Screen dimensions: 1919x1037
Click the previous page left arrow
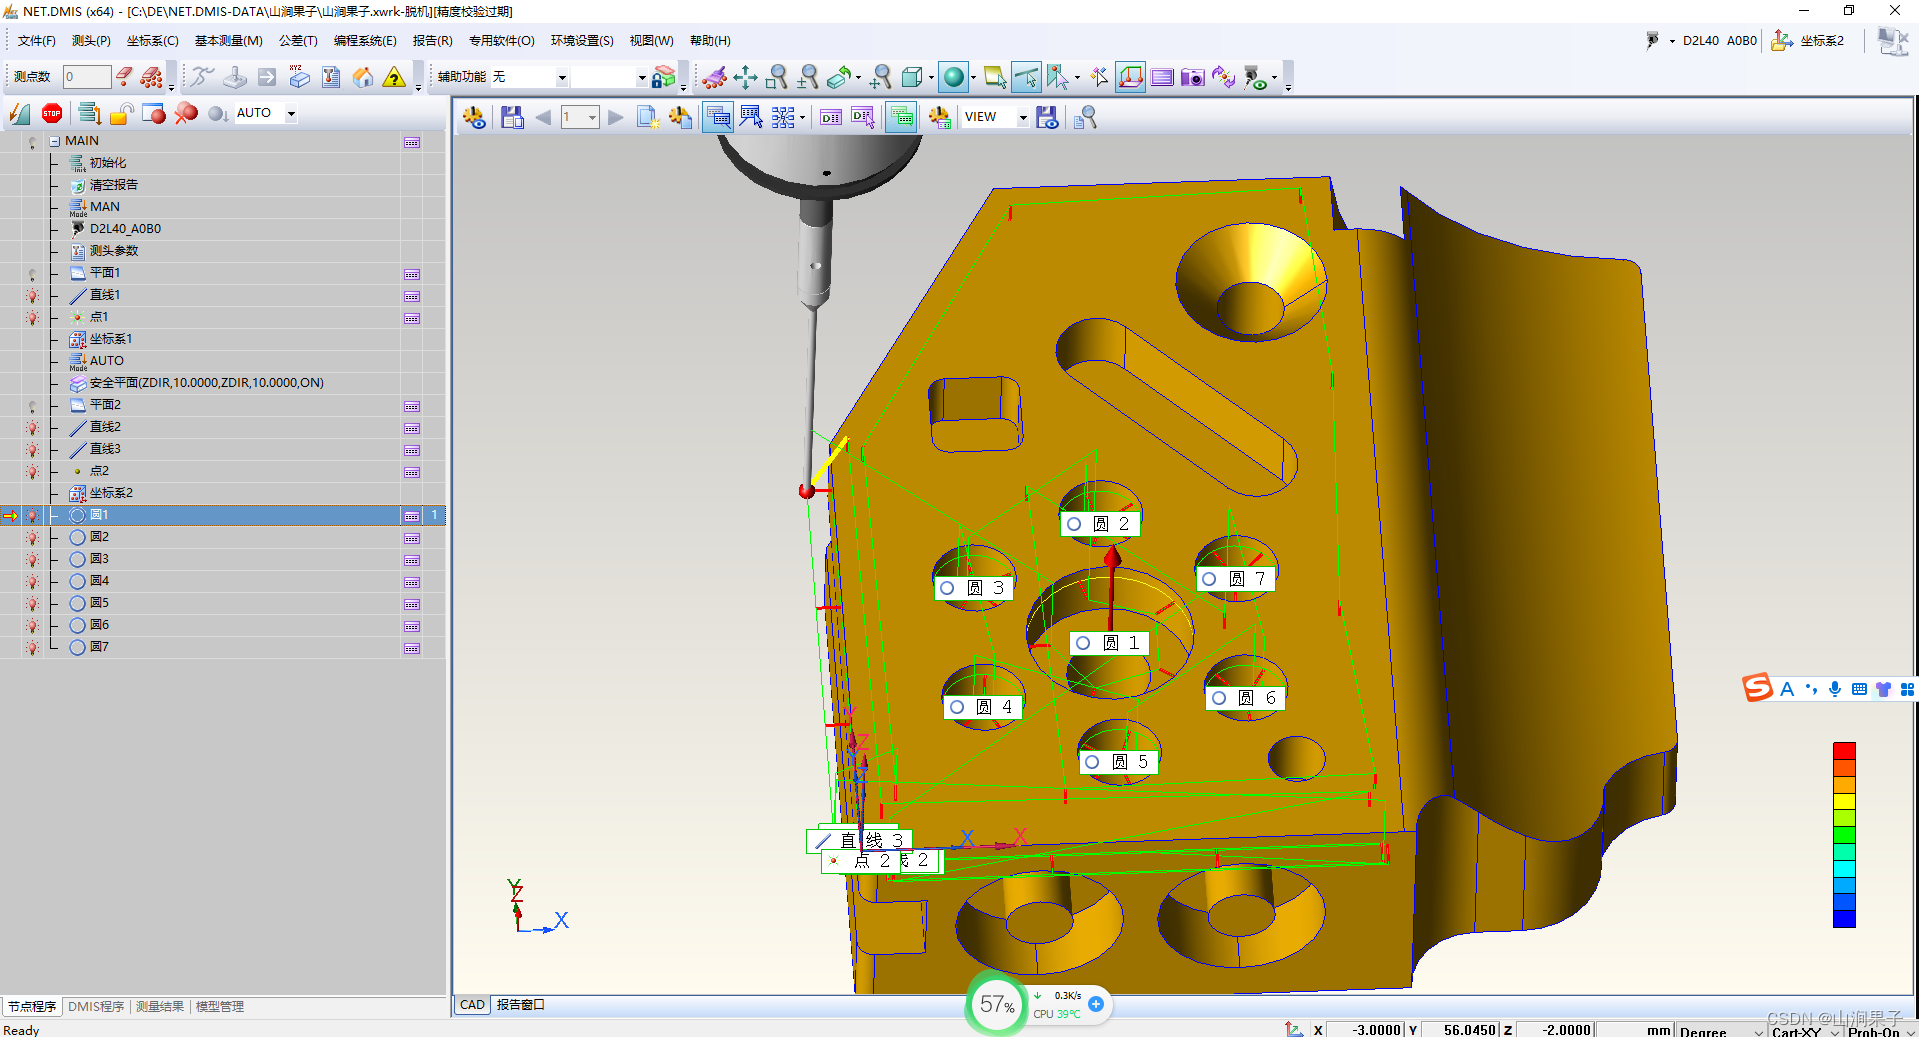543,118
